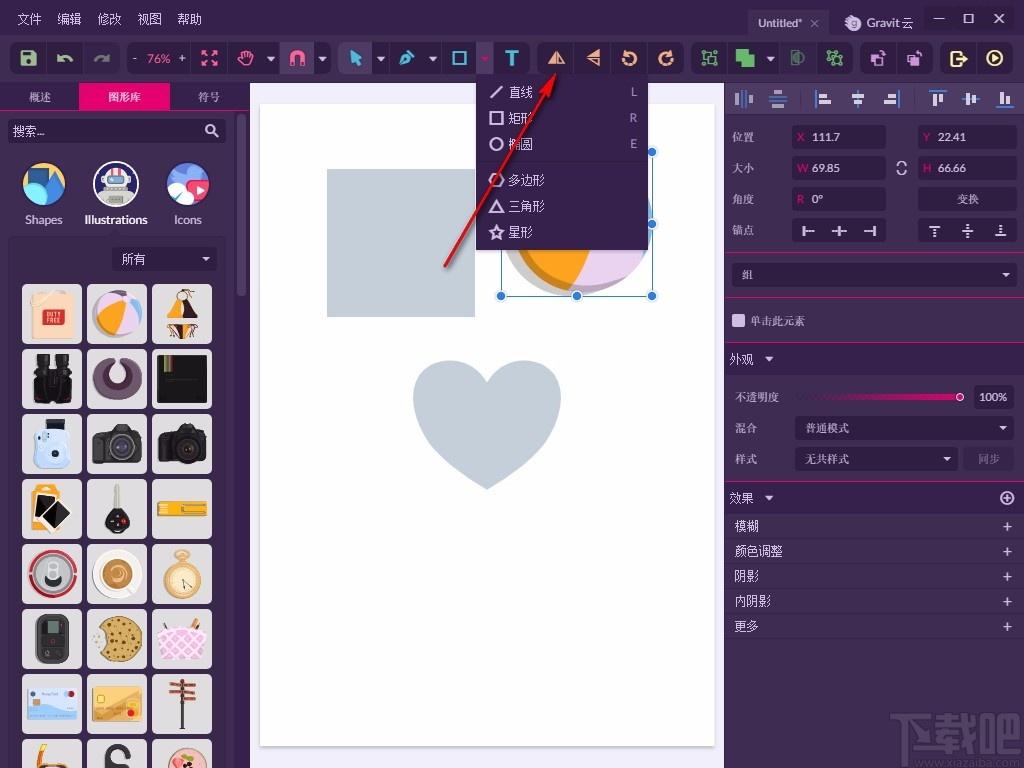
Task: Align bottom edges icon in panel
Action: point(1005,99)
